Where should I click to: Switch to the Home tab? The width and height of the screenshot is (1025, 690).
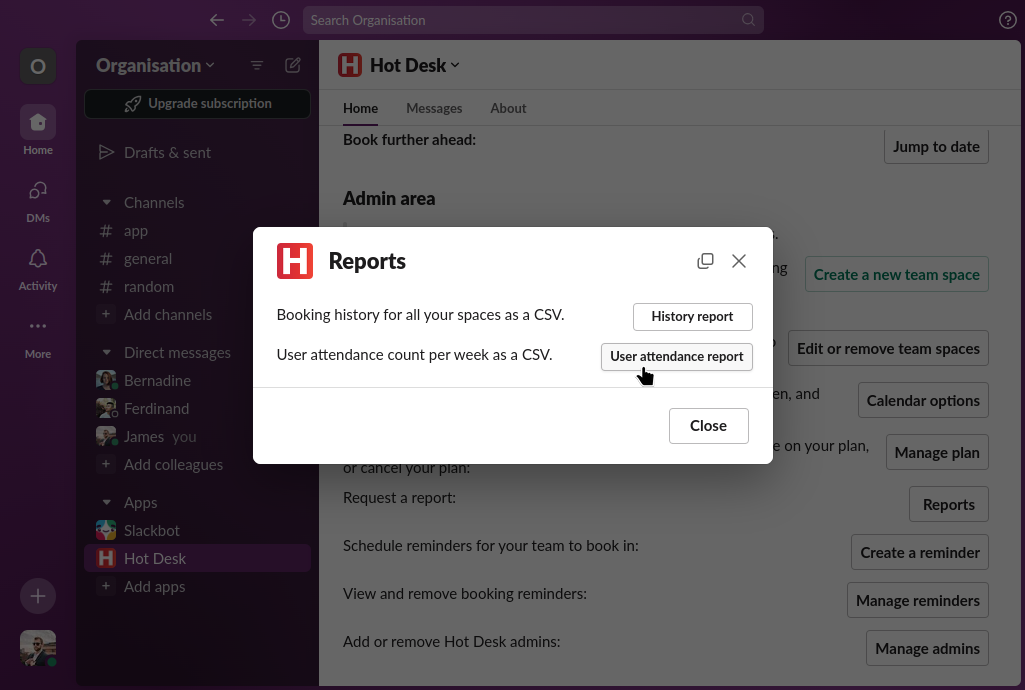[360, 108]
